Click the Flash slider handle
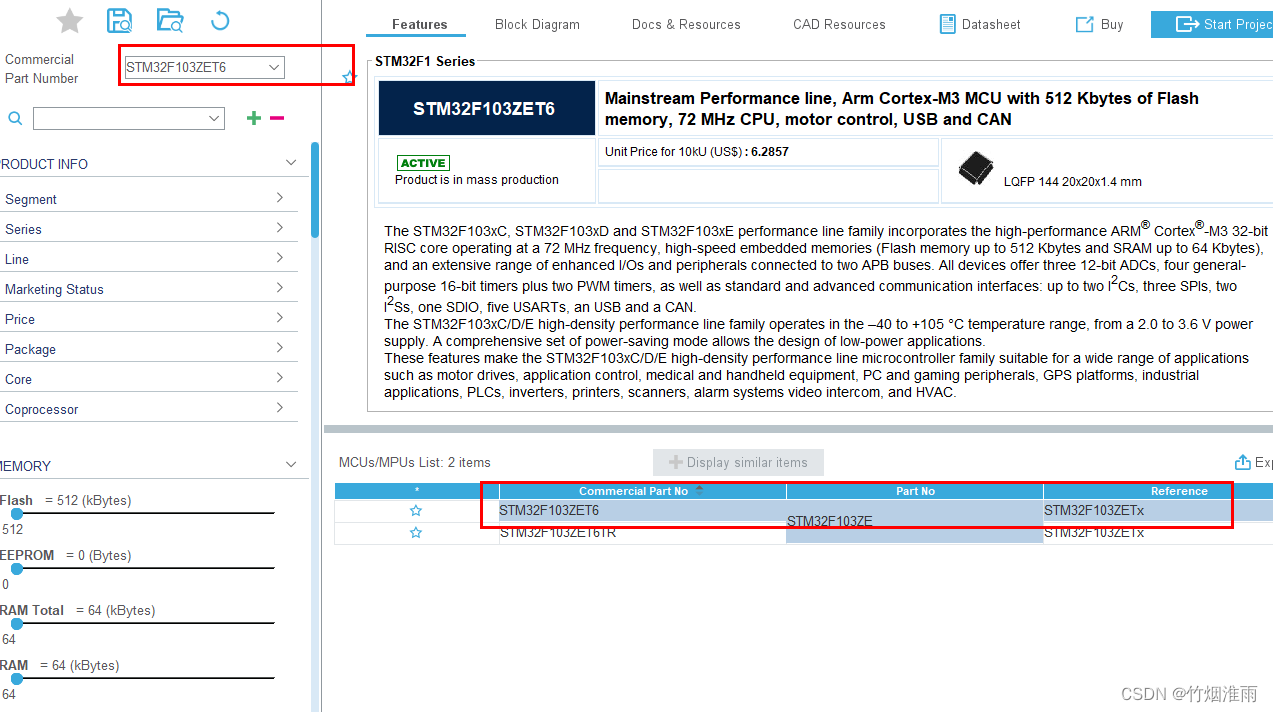The height and width of the screenshot is (712, 1273). [x=16, y=513]
